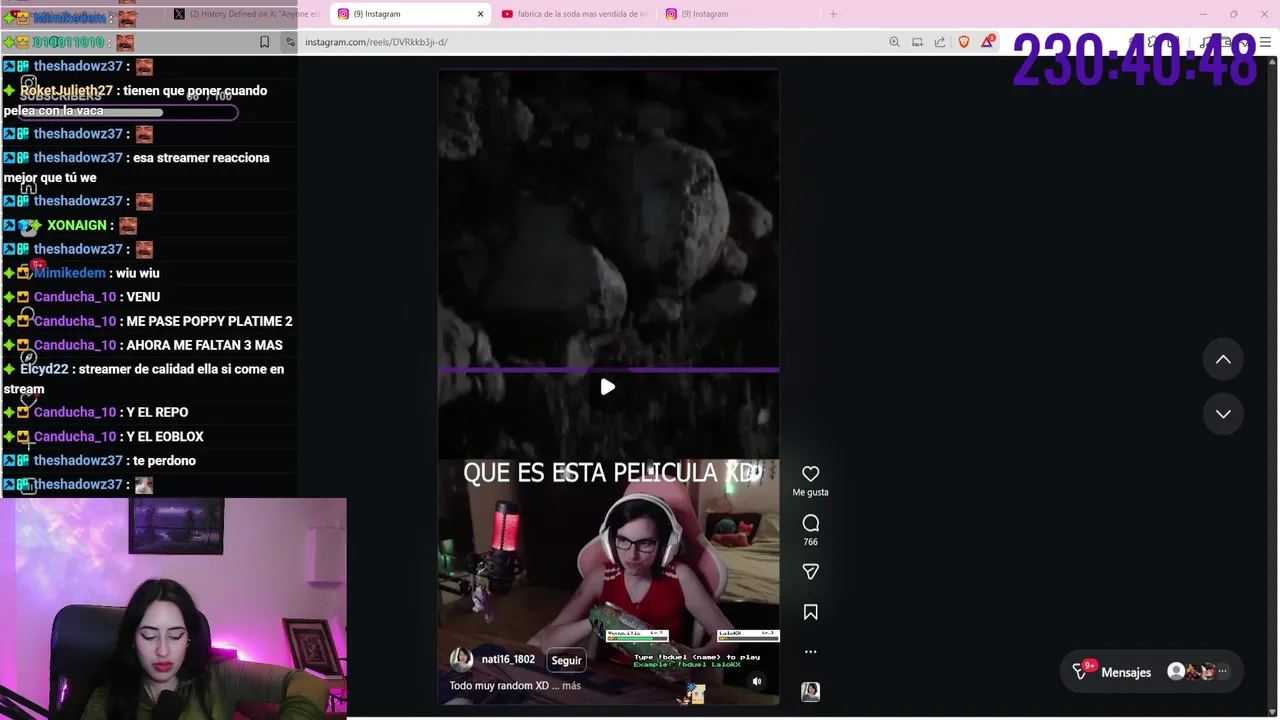The height and width of the screenshot is (720, 1280).
Task: Play the paused reel video
Action: (x=608, y=387)
